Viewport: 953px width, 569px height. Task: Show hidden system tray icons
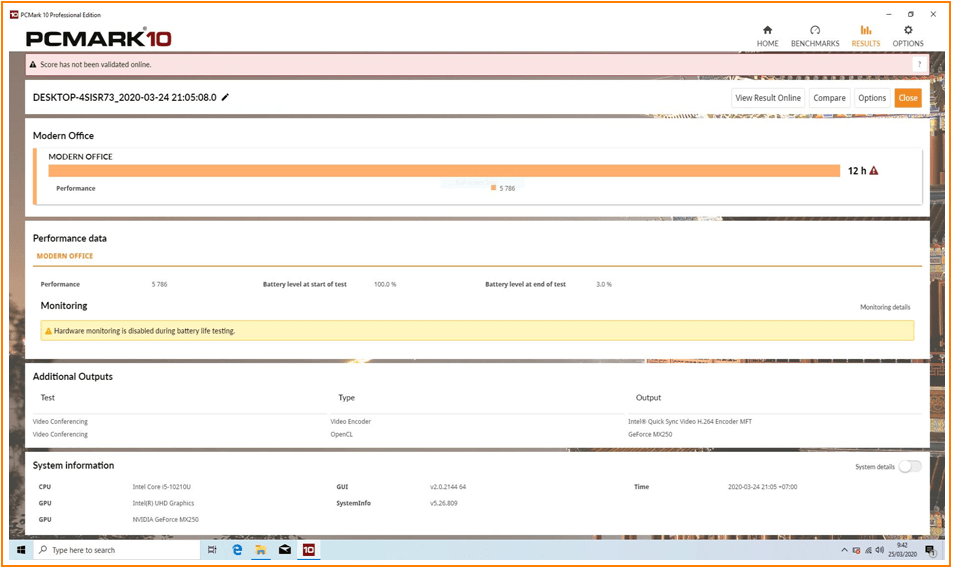(x=841, y=551)
